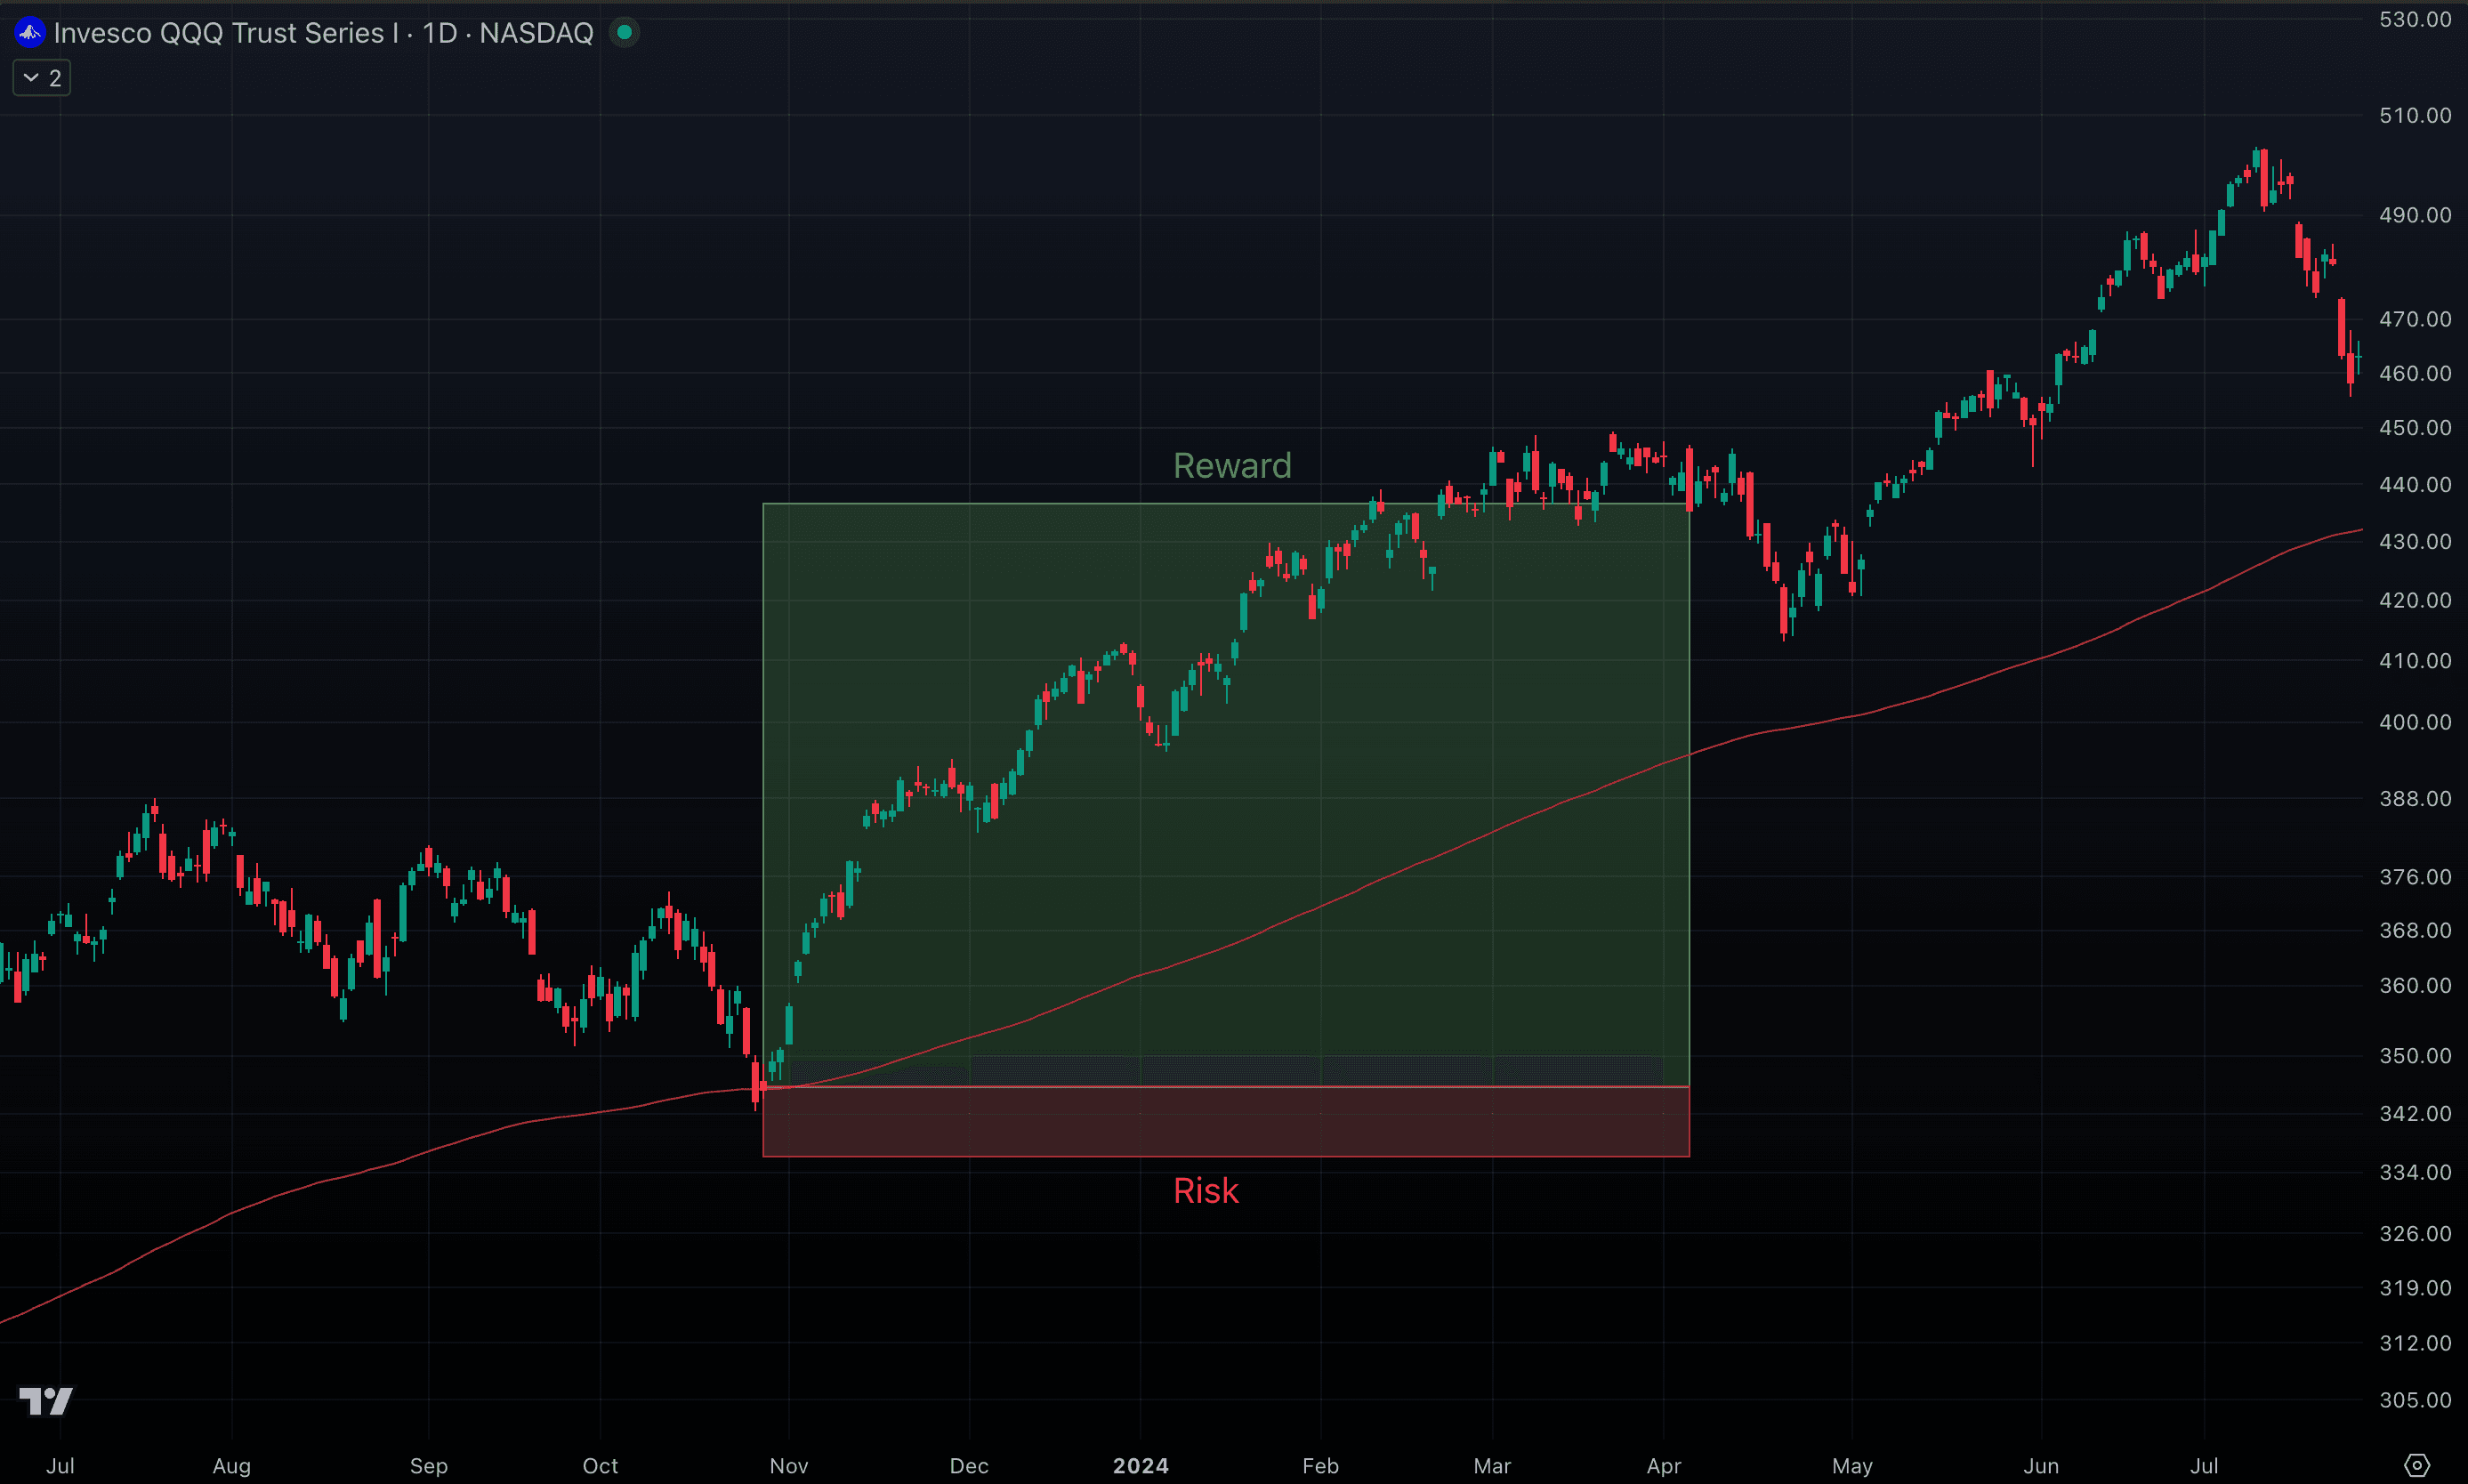
Task: Click the Nov label on time axis
Action: (x=788, y=1466)
